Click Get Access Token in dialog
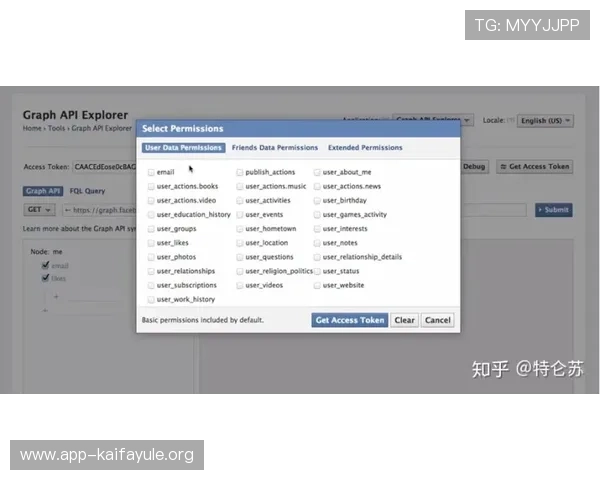The image size is (600, 480). [x=350, y=320]
